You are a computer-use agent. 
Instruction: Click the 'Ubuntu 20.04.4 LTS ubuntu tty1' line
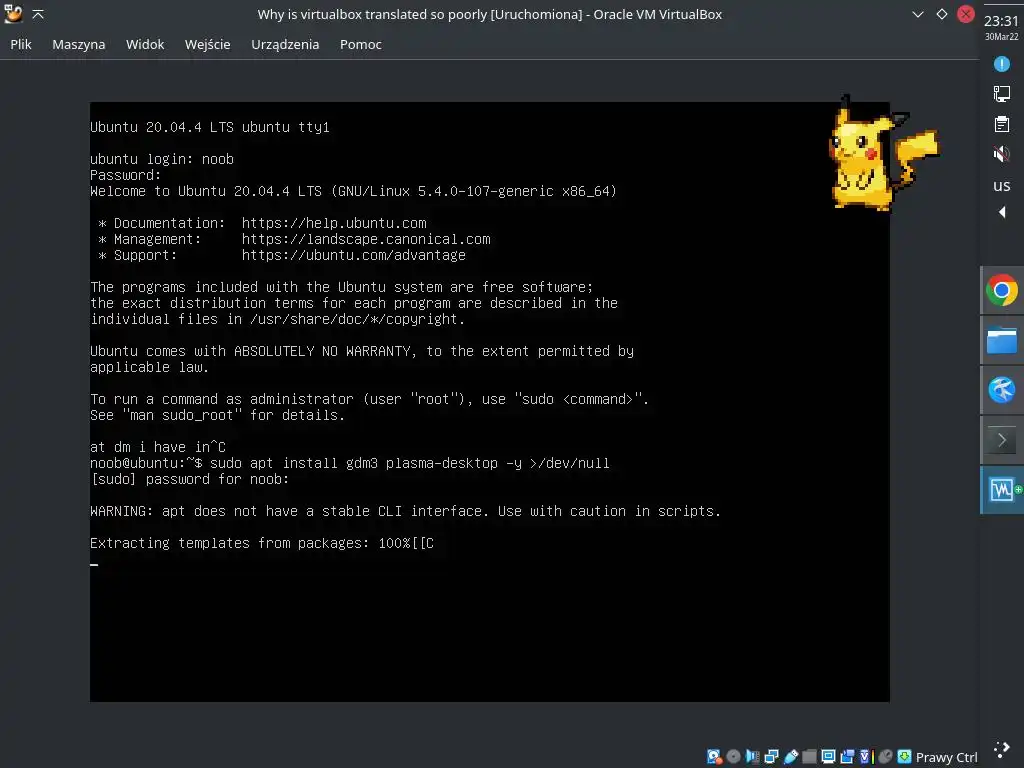(x=210, y=127)
